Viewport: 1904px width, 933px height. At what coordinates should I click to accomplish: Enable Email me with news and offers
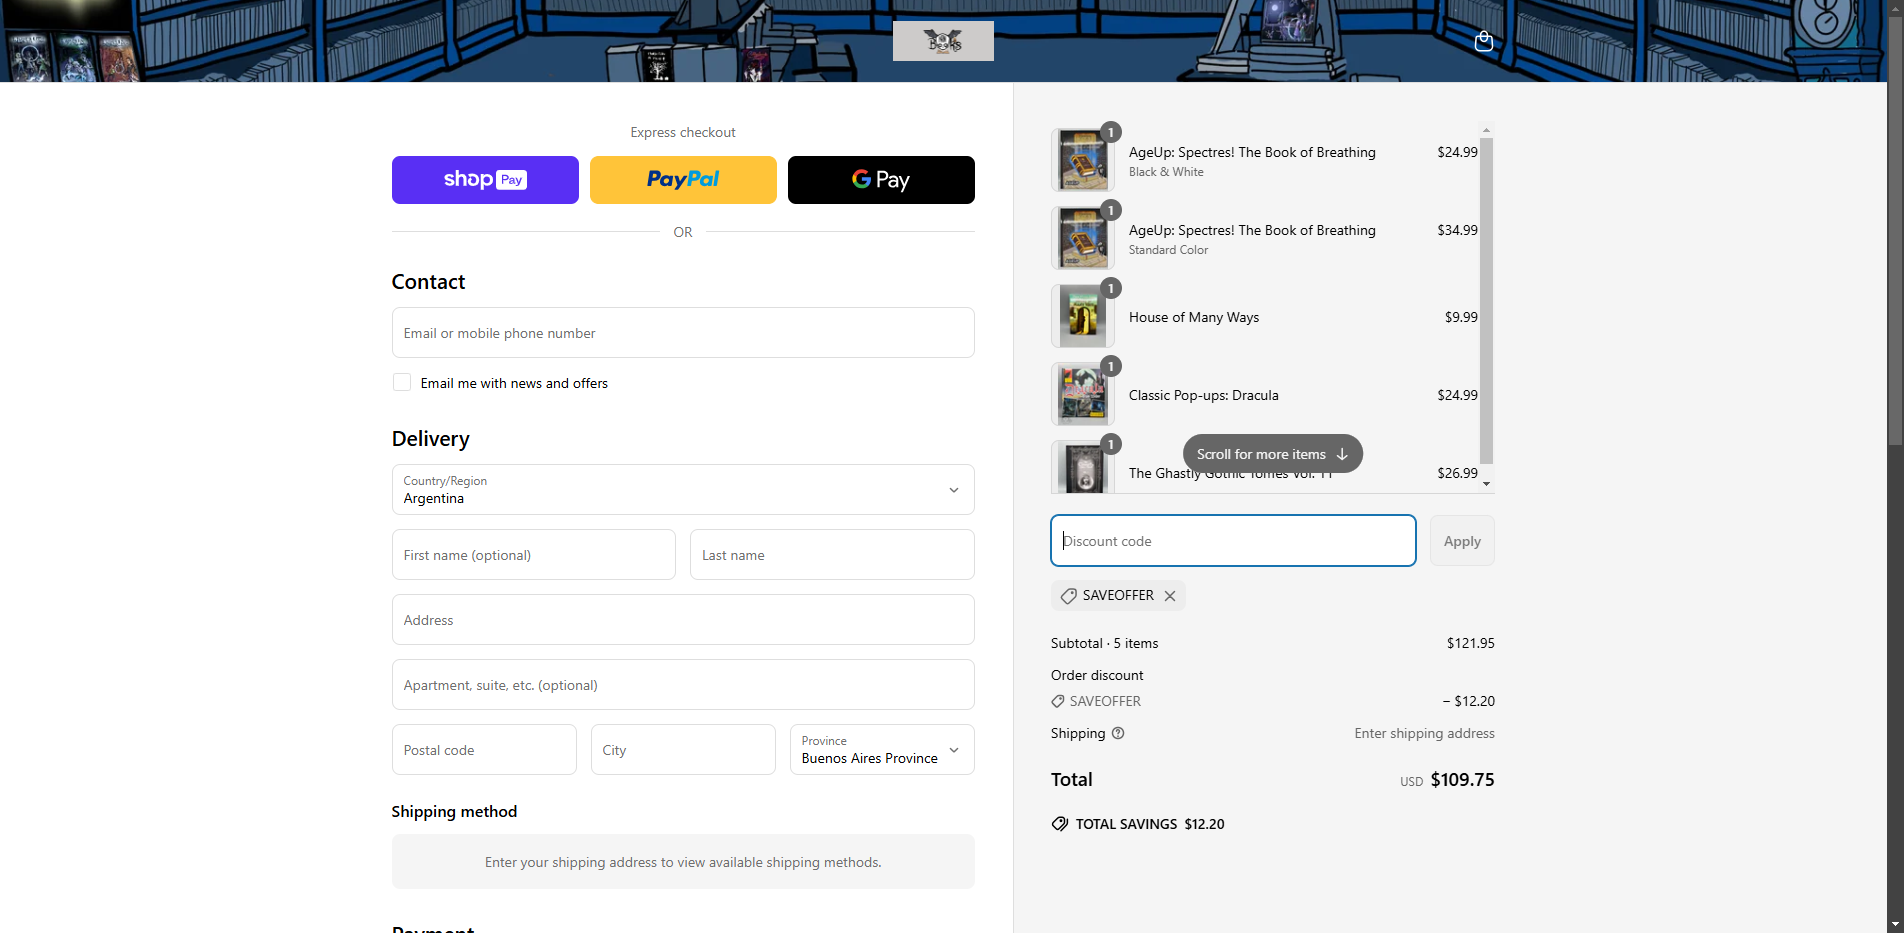point(402,382)
